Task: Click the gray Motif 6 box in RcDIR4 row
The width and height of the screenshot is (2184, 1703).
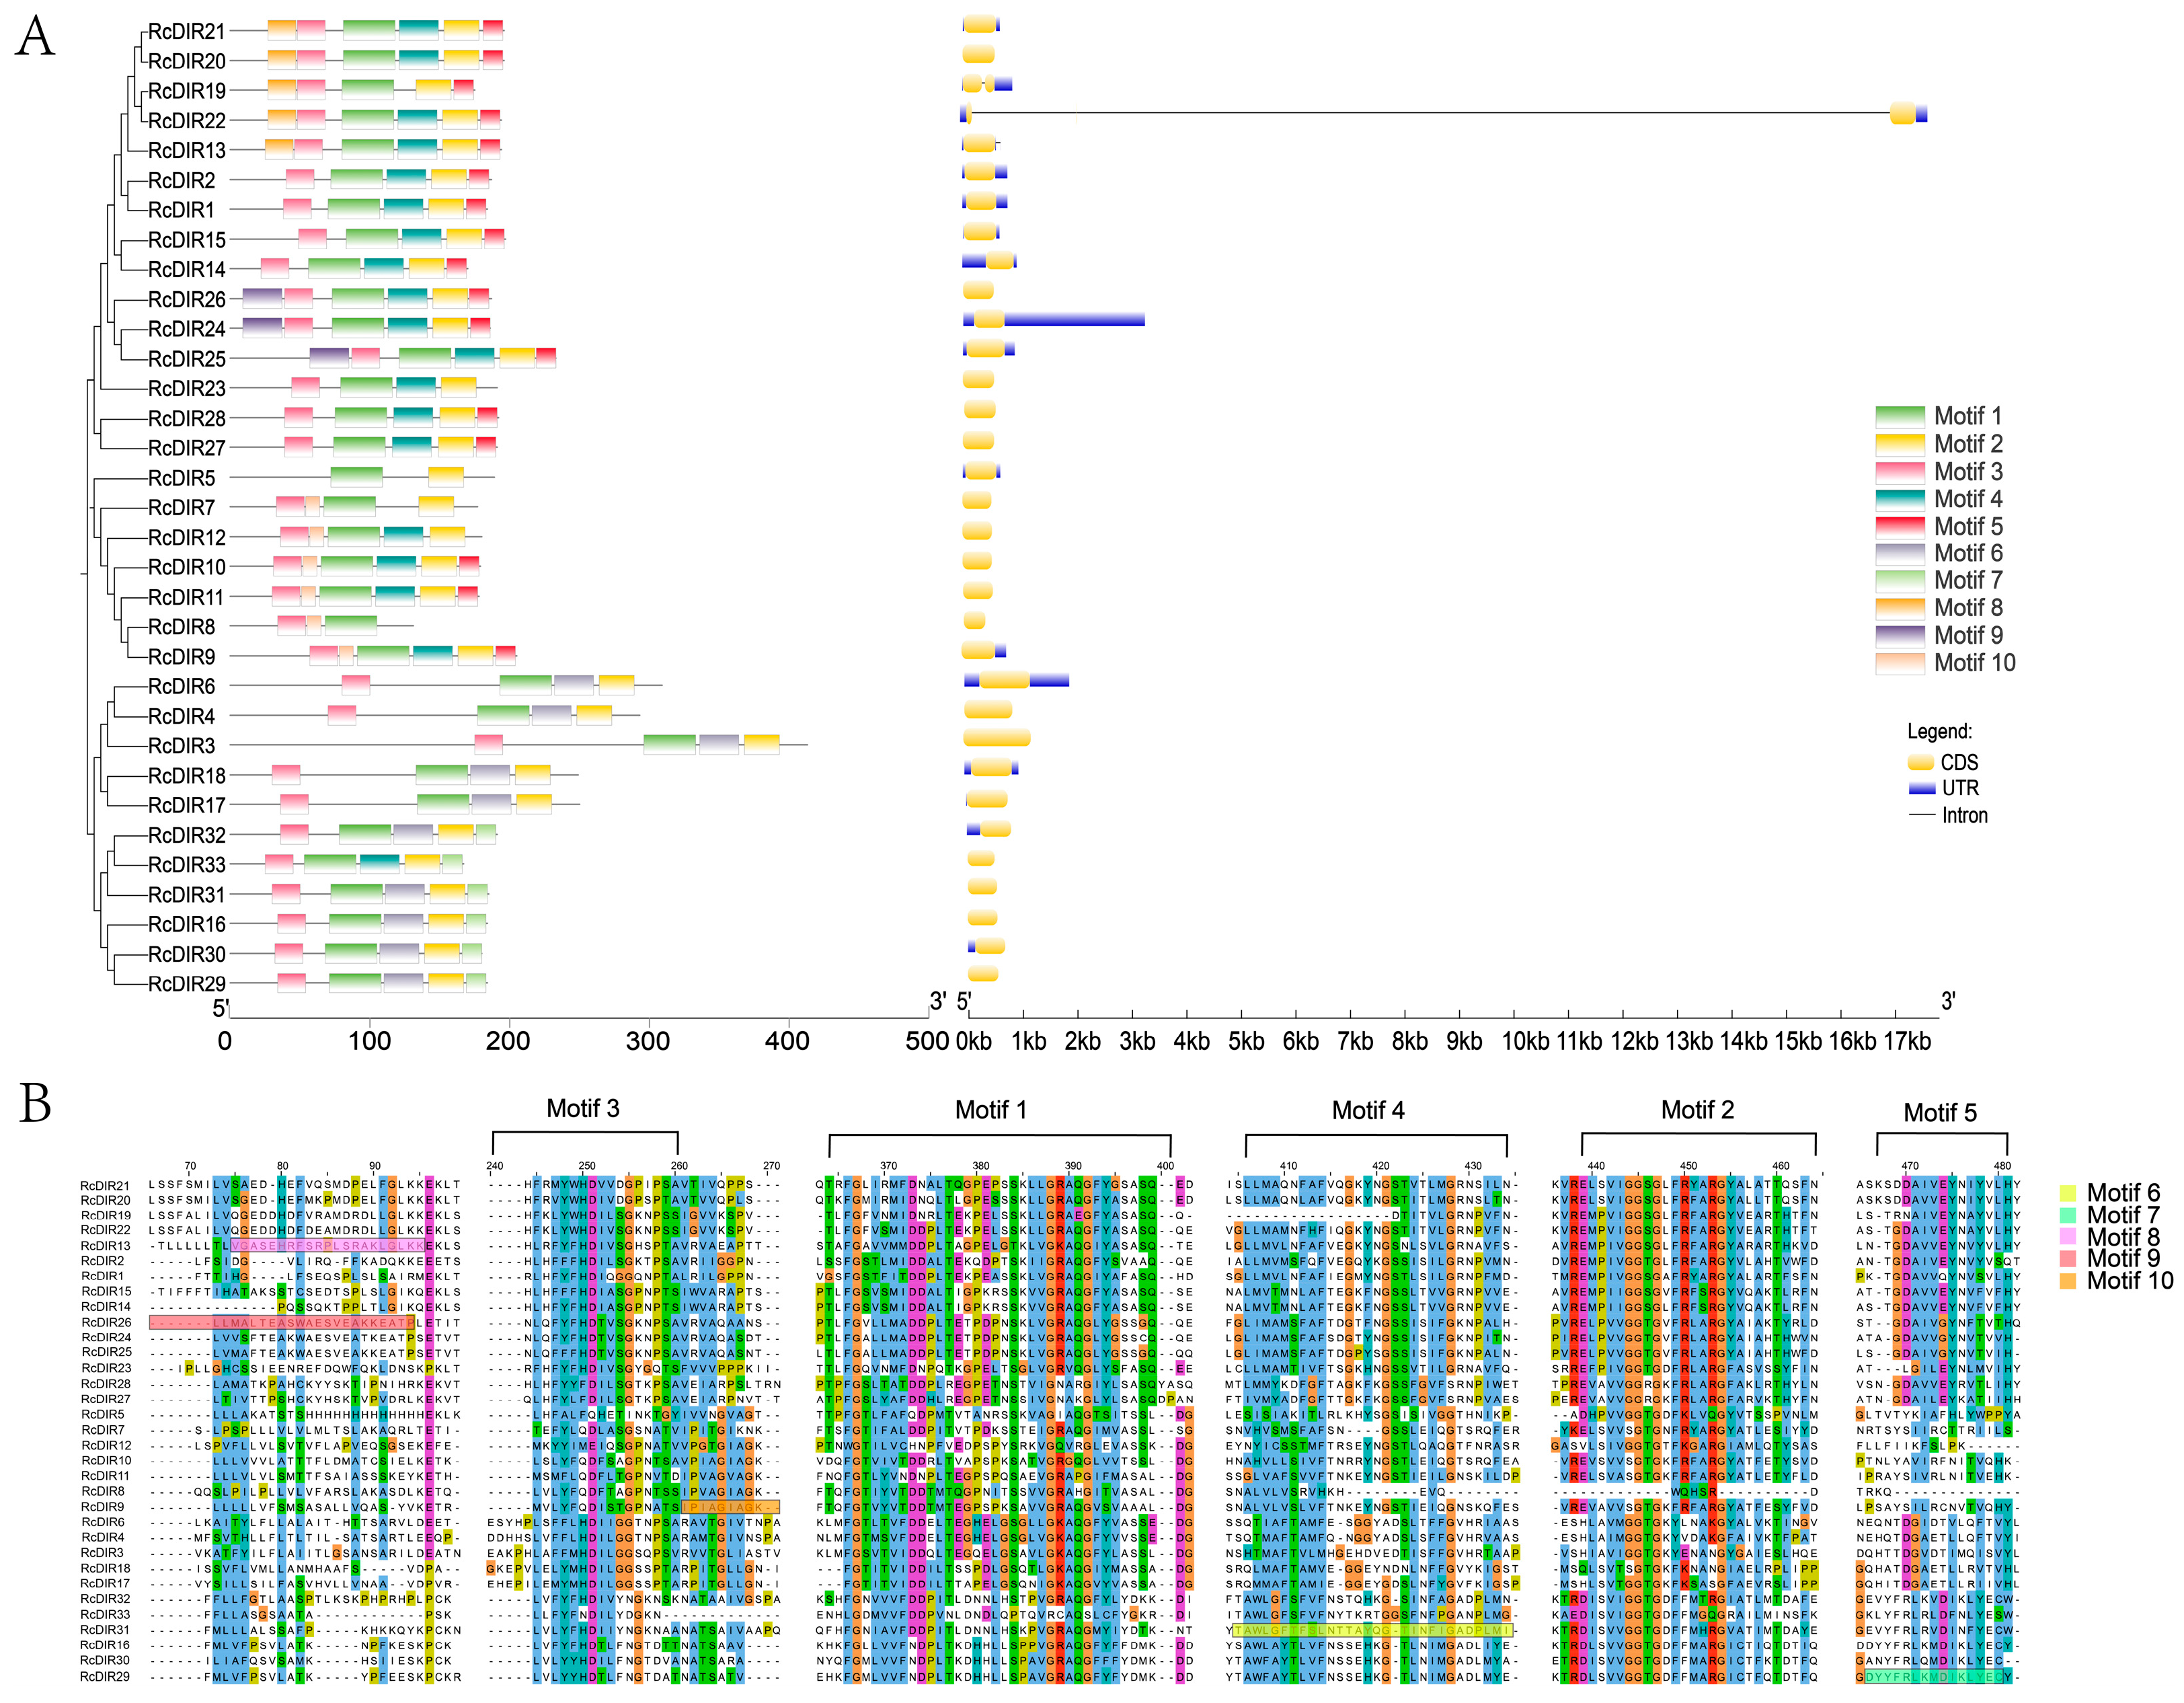Action: [551, 715]
